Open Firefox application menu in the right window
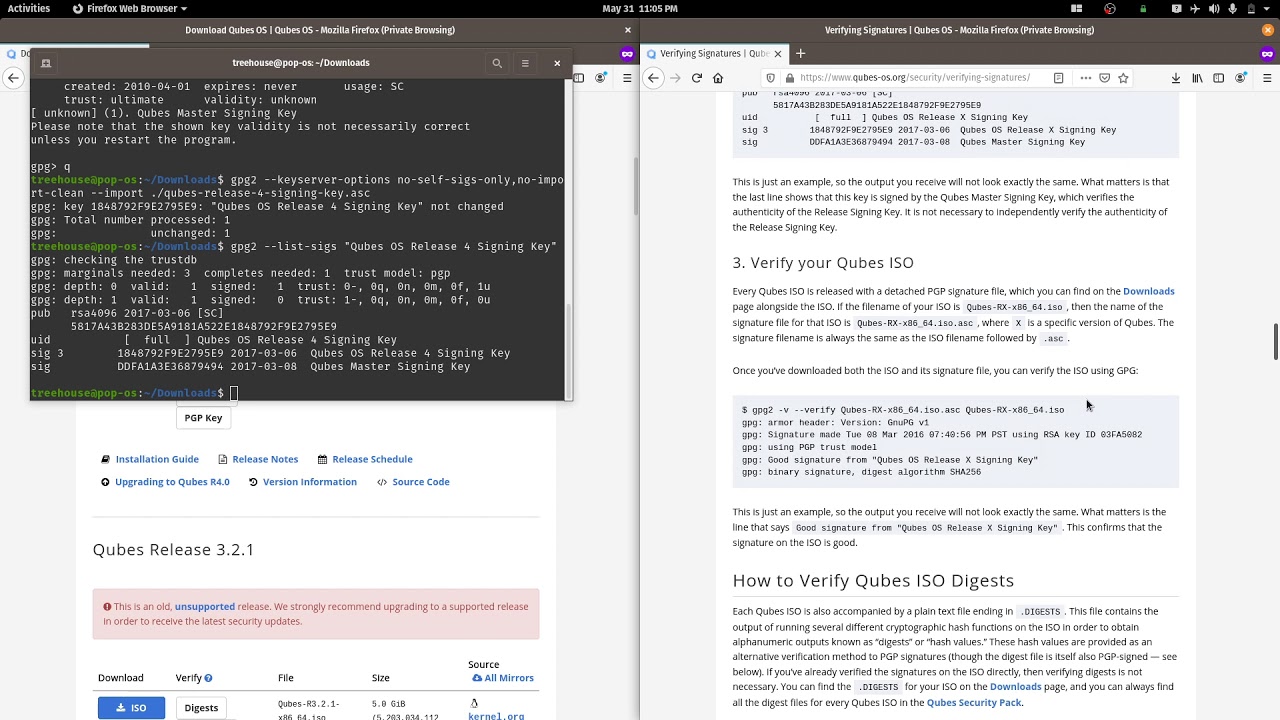Image resolution: width=1280 pixels, height=720 pixels. (1267, 78)
